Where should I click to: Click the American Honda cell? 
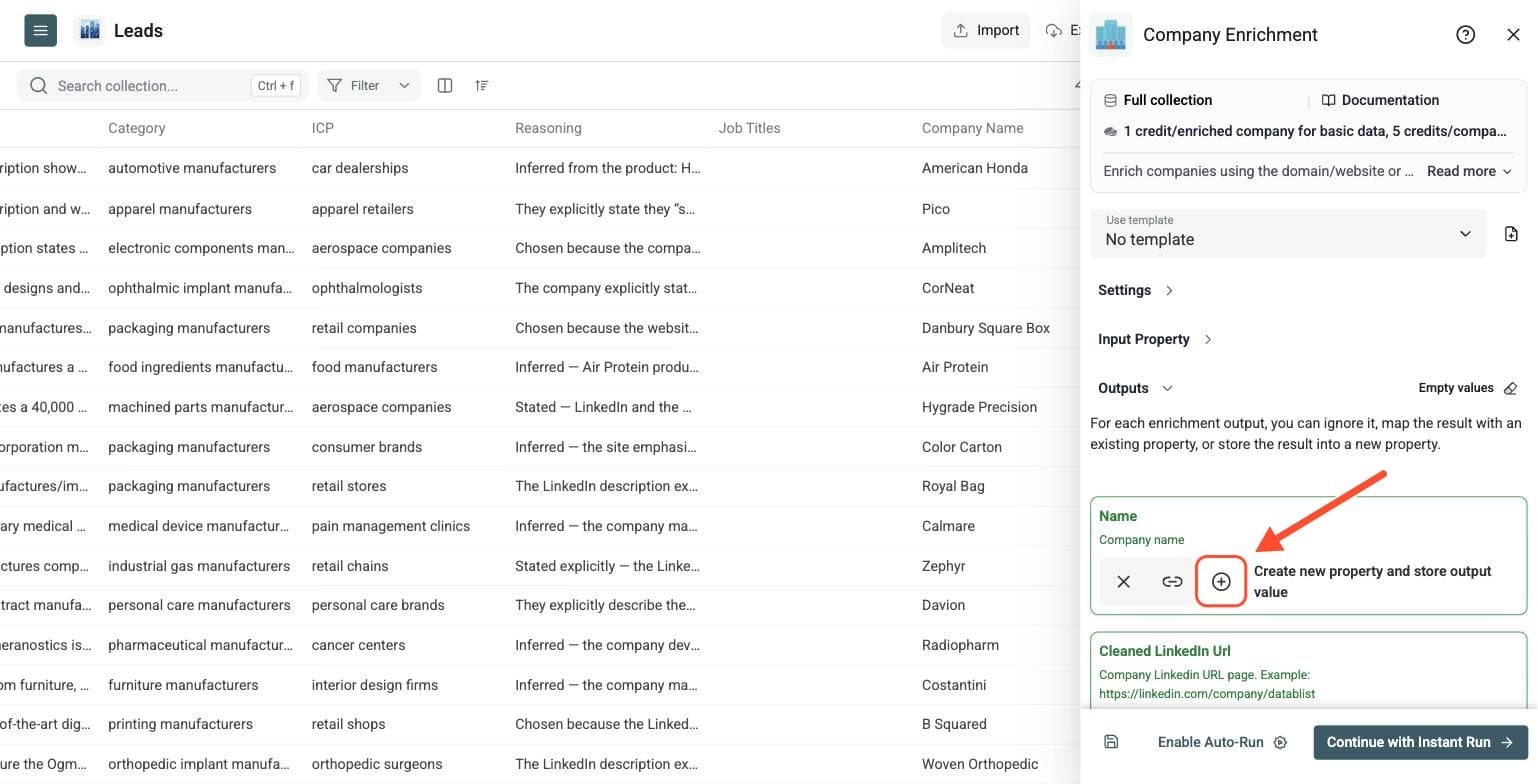[x=975, y=168]
